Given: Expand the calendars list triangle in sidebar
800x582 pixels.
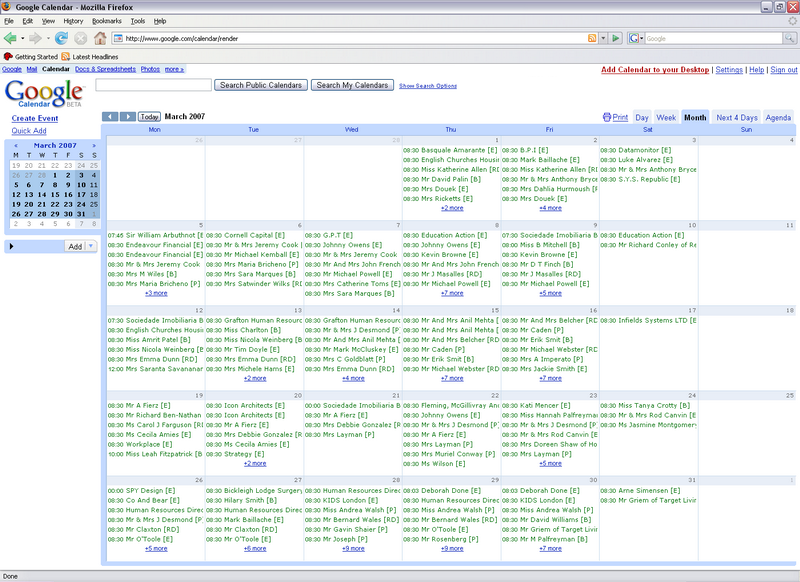Looking at the screenshot, I should click(11, 246).
